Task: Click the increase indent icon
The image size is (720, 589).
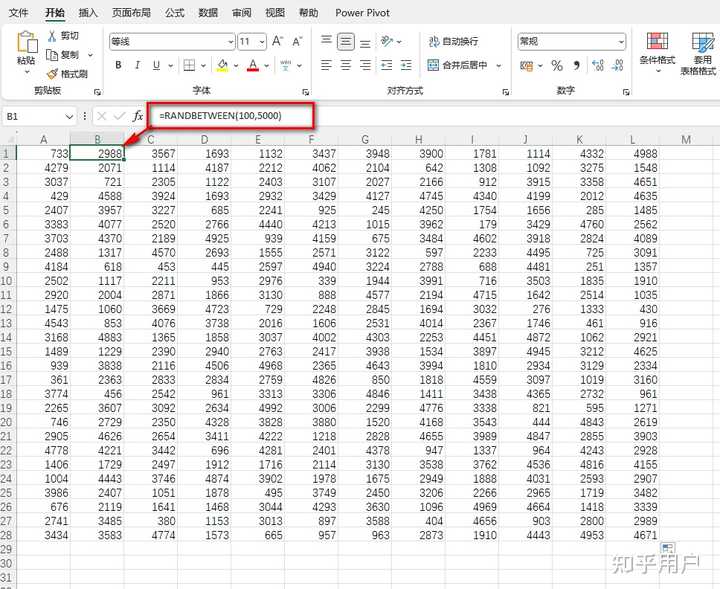Action: tap(406, 65)
